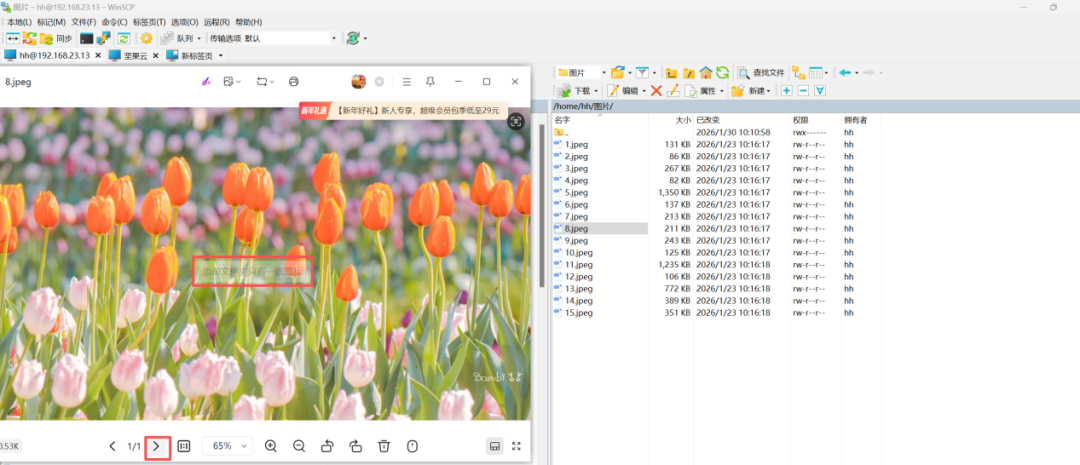Close the 坚果云 tab

click(156, 55)
